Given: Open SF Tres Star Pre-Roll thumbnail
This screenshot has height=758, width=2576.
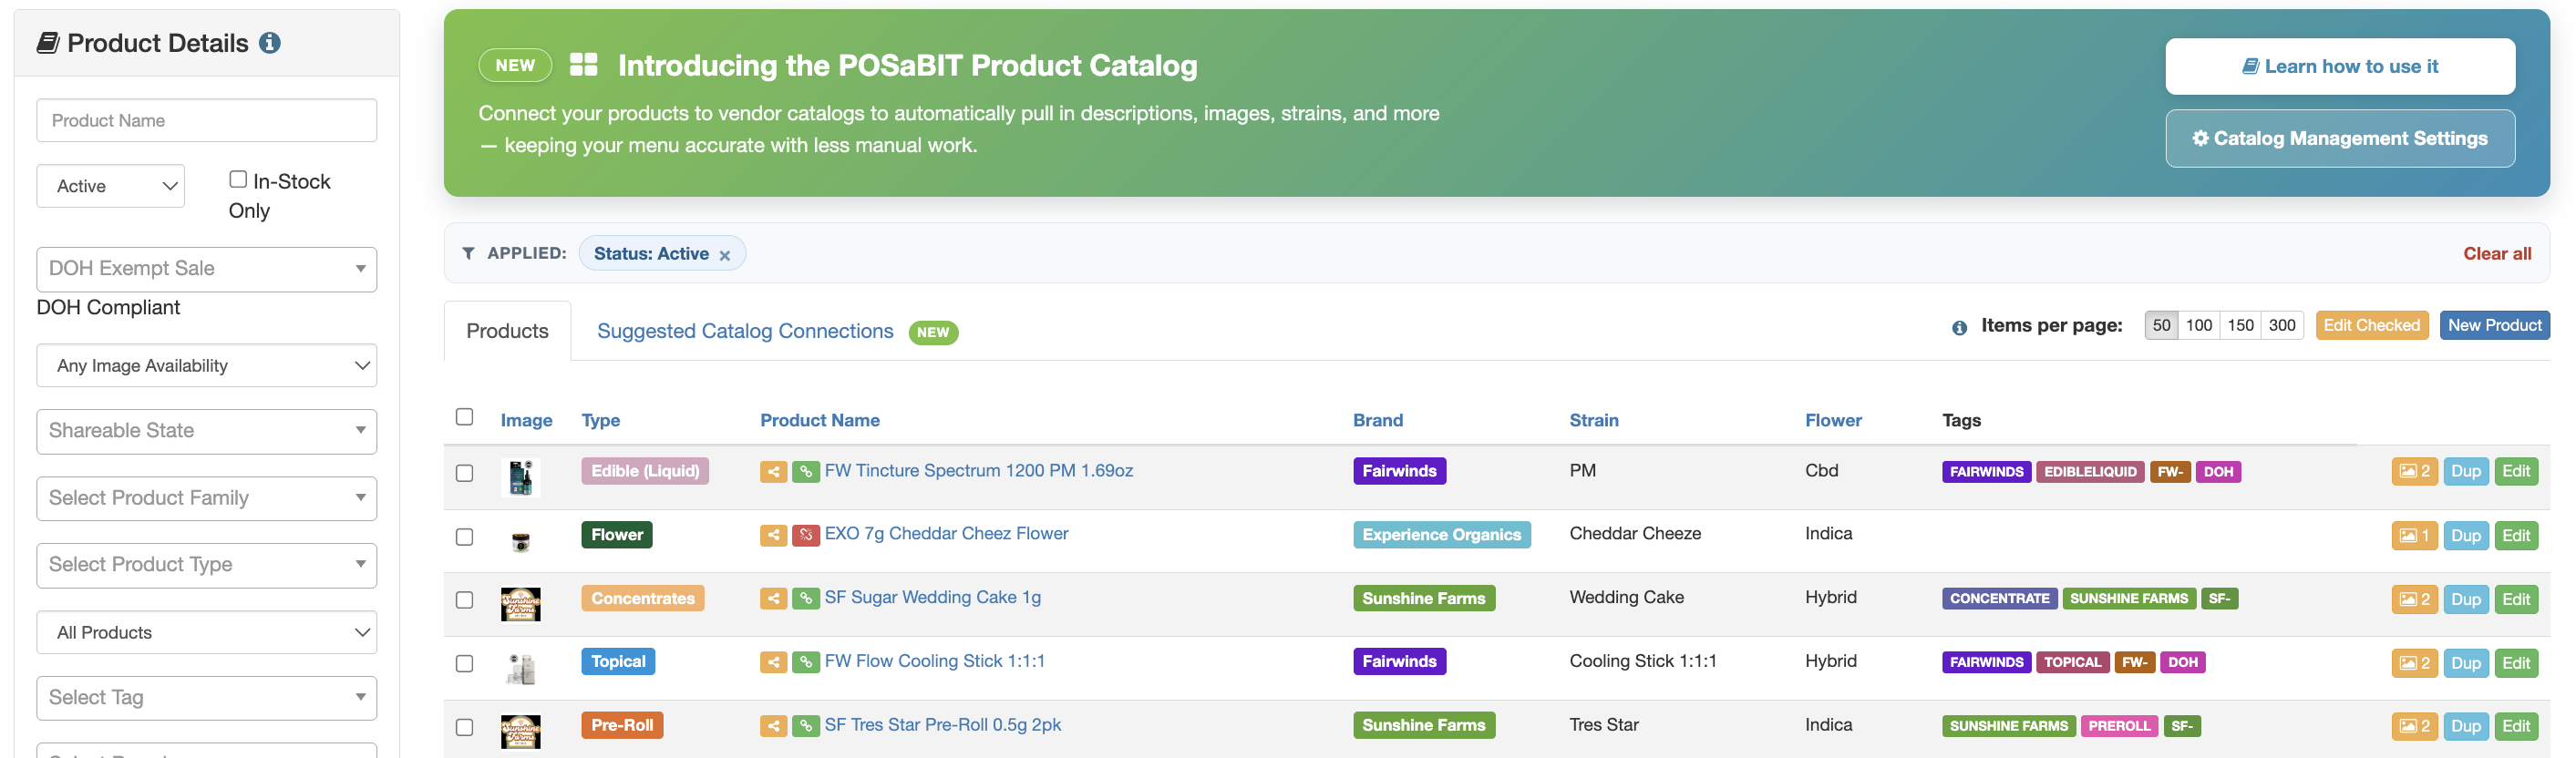Looking at the screenshot, I should tap(520, 731).
